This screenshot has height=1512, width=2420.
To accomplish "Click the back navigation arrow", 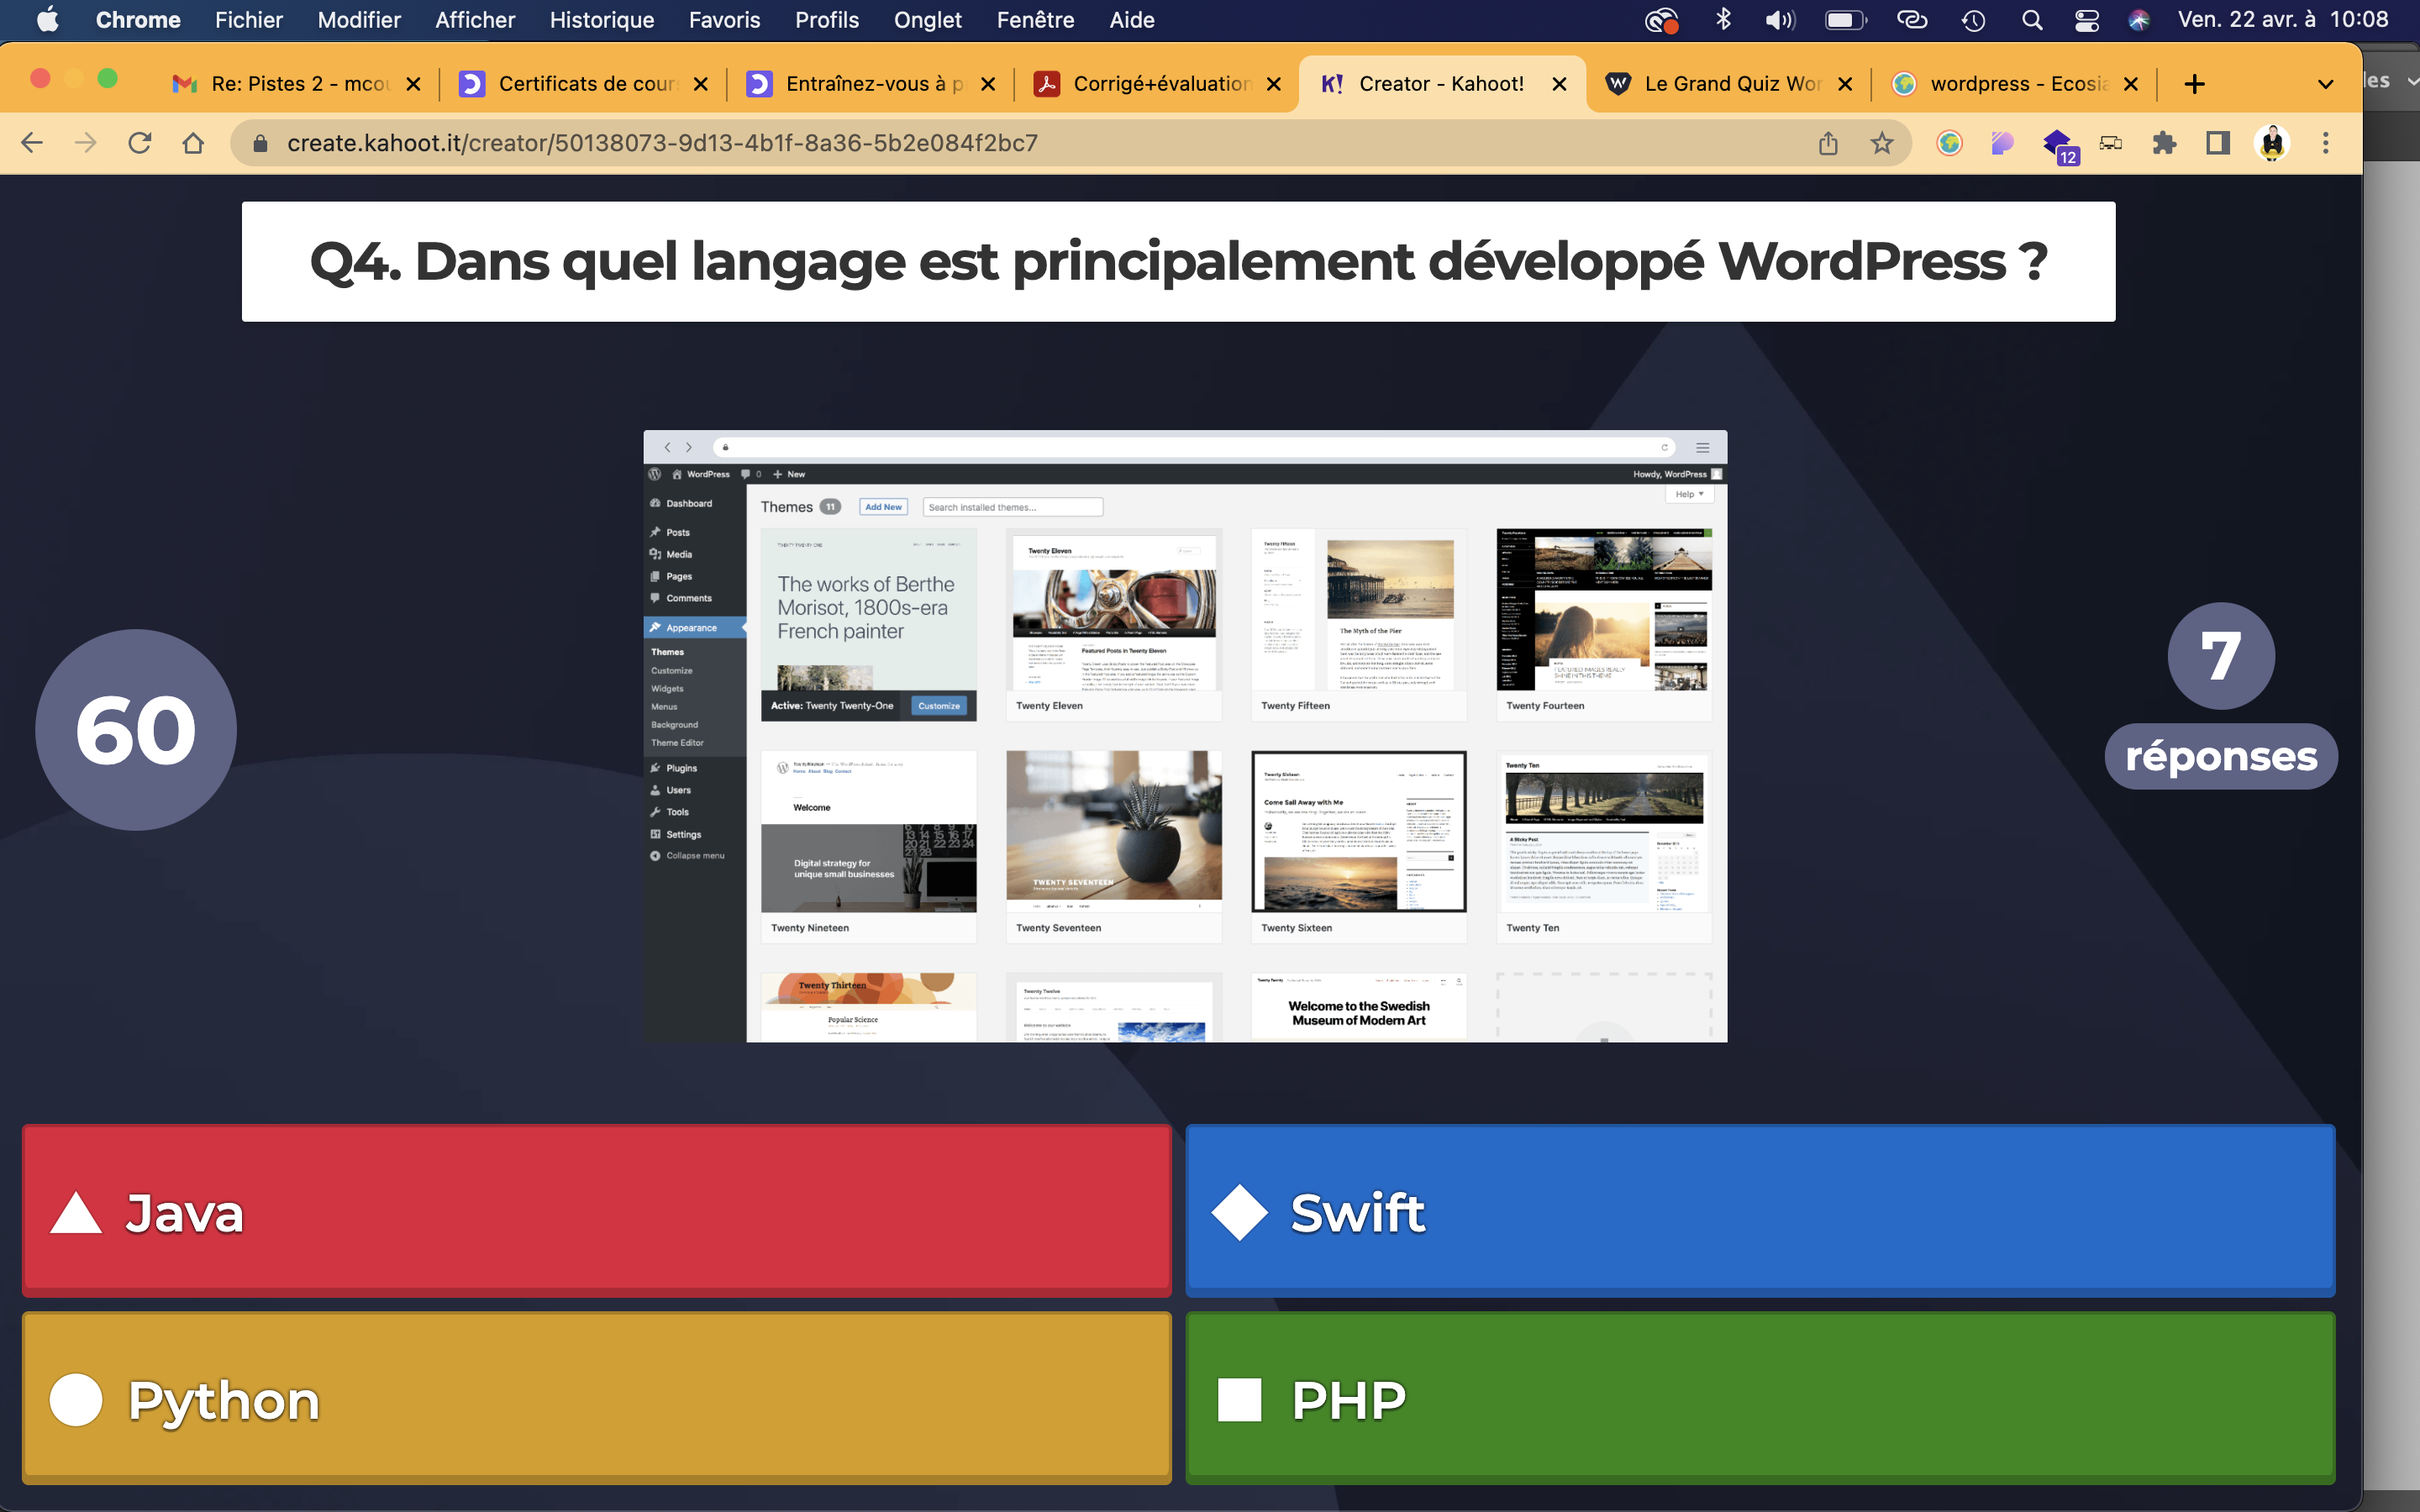I will click(x=32, y=143).
